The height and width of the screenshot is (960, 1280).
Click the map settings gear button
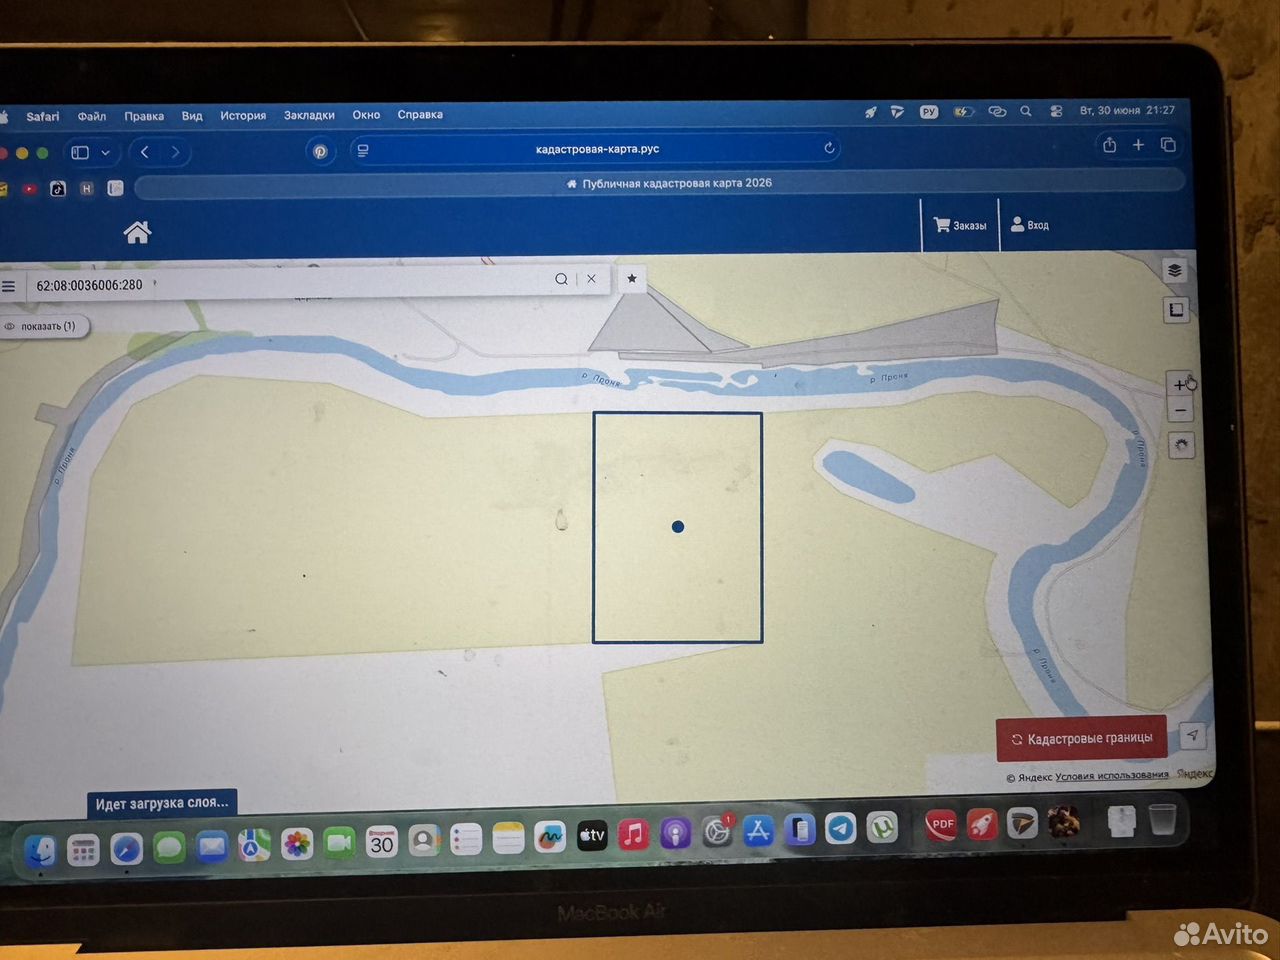[x=1181, y=446]
